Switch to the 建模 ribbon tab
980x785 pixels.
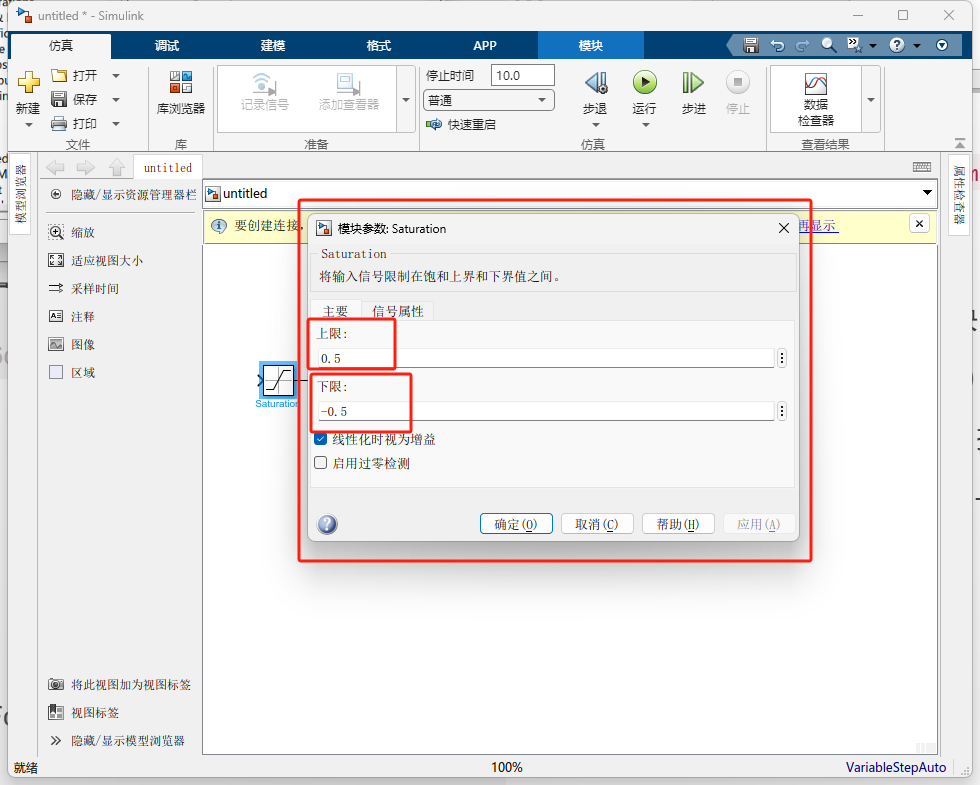coord(273,46)
